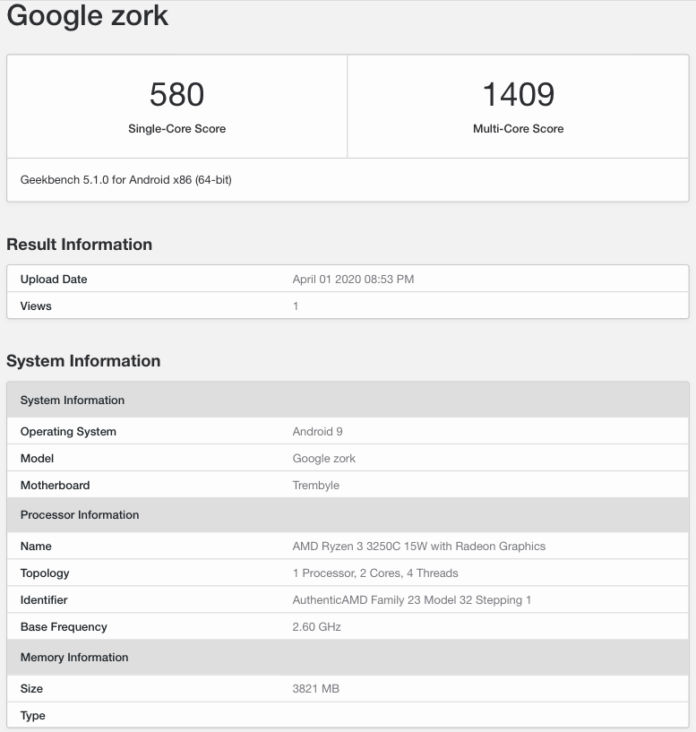Click the 'Identifier' row label

(x=44, y=600)
